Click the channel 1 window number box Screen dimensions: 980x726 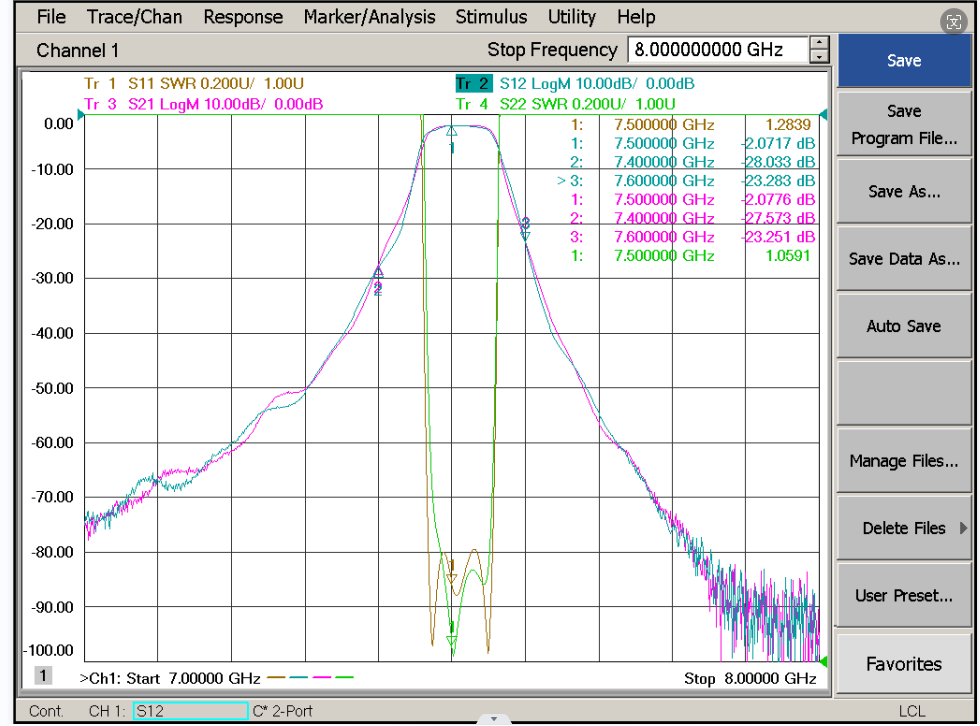[42, 675]
